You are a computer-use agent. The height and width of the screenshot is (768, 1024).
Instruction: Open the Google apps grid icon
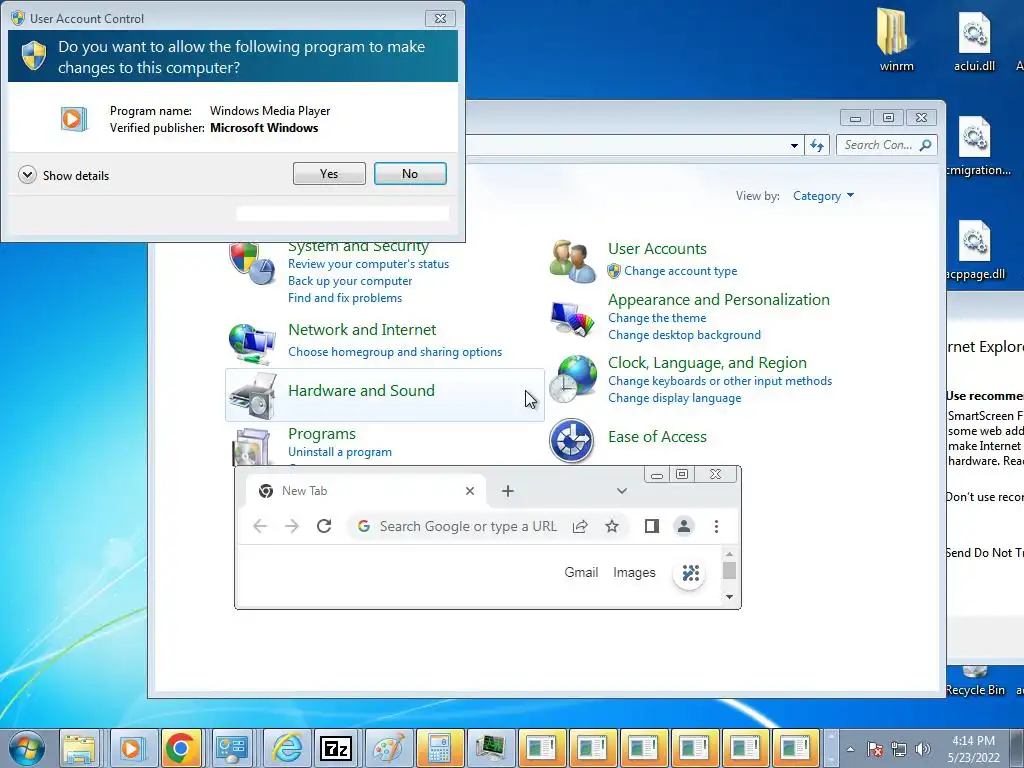[x=690, y=573]
